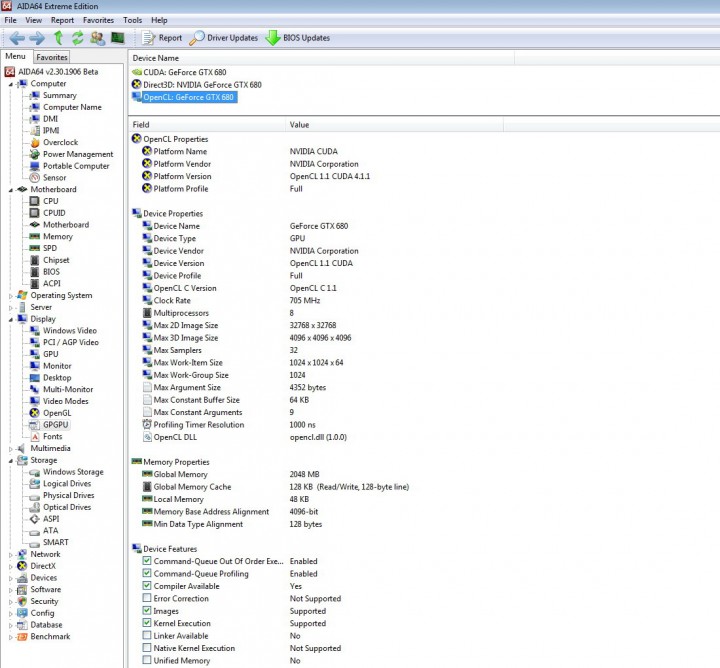Switch to the Menu tab

pyautogui.click(x=15, y=56)
